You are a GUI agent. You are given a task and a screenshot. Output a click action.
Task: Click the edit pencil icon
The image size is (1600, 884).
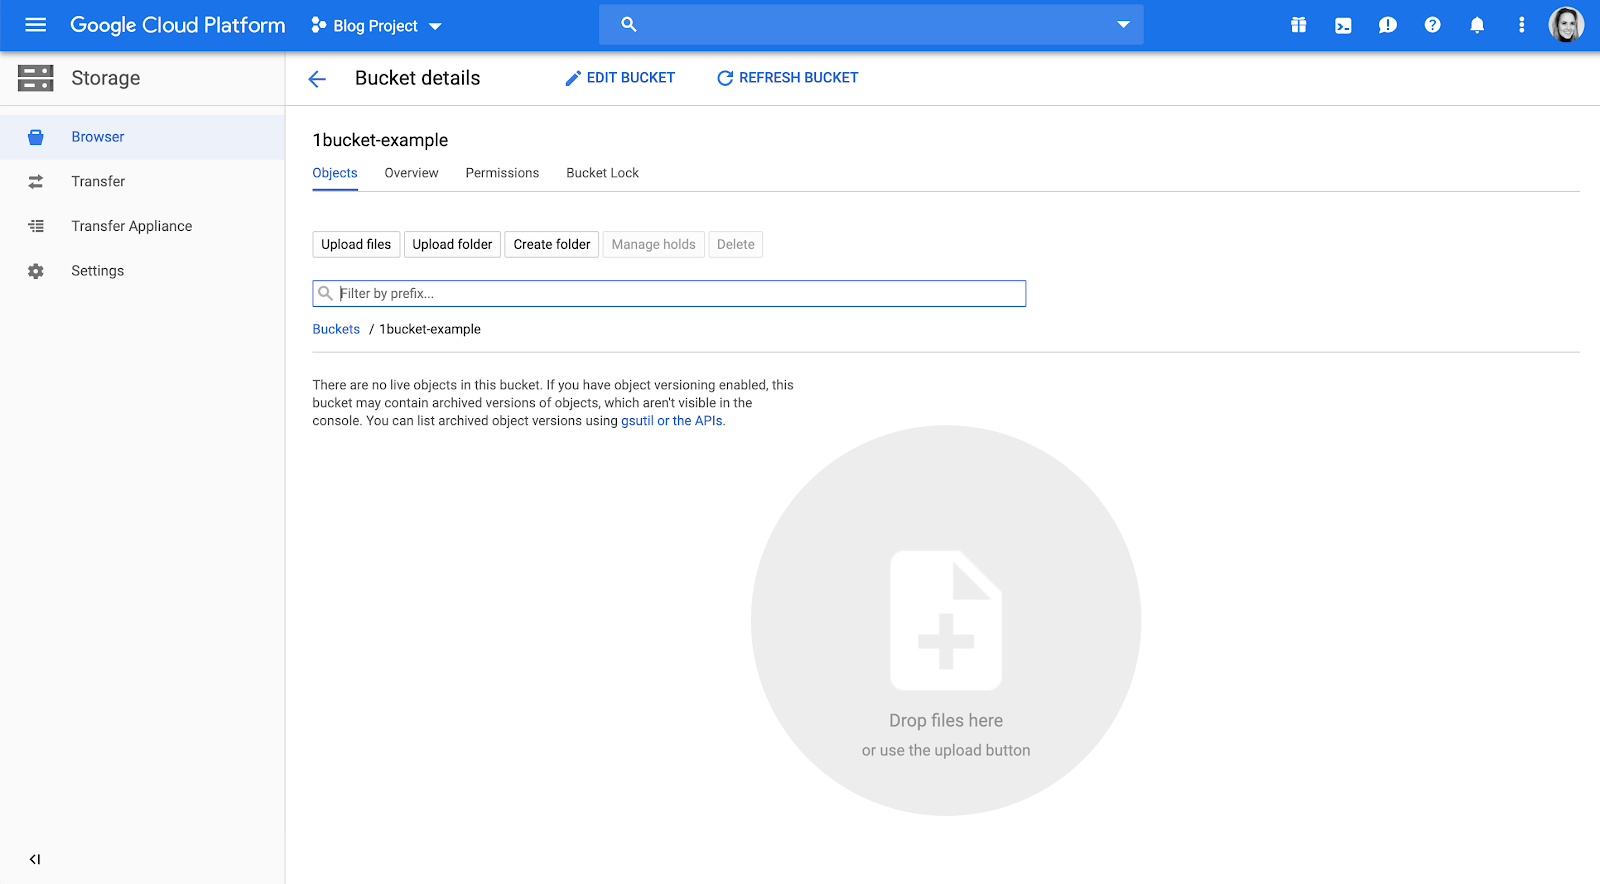573,78
